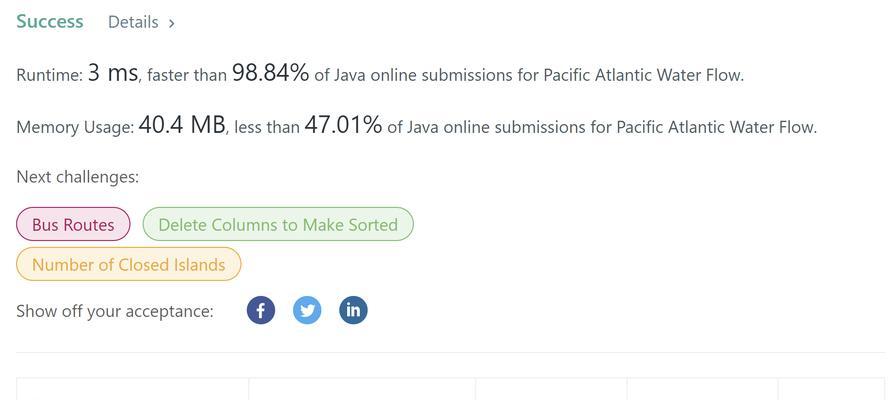Viewport: 891px width, 400px height.
Task: Click the green Success status text
Action: coord(49,22)
